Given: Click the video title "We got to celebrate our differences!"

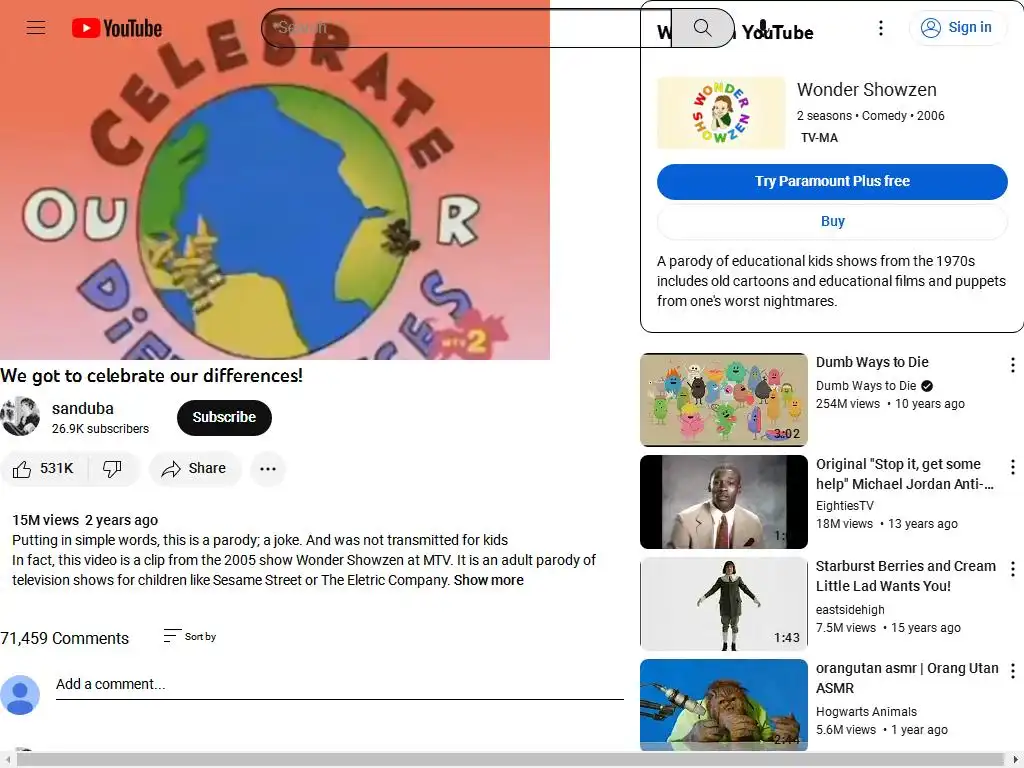Looking at the screenshot, I should tap(152, 376).
